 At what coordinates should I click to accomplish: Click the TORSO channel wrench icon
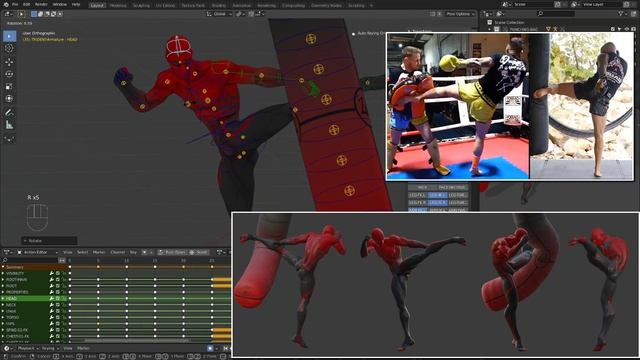52,317
